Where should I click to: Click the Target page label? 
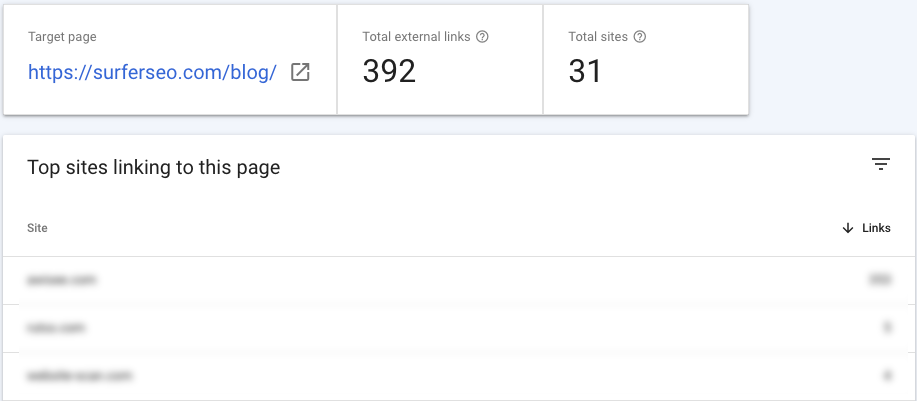[x=62, y=37]
